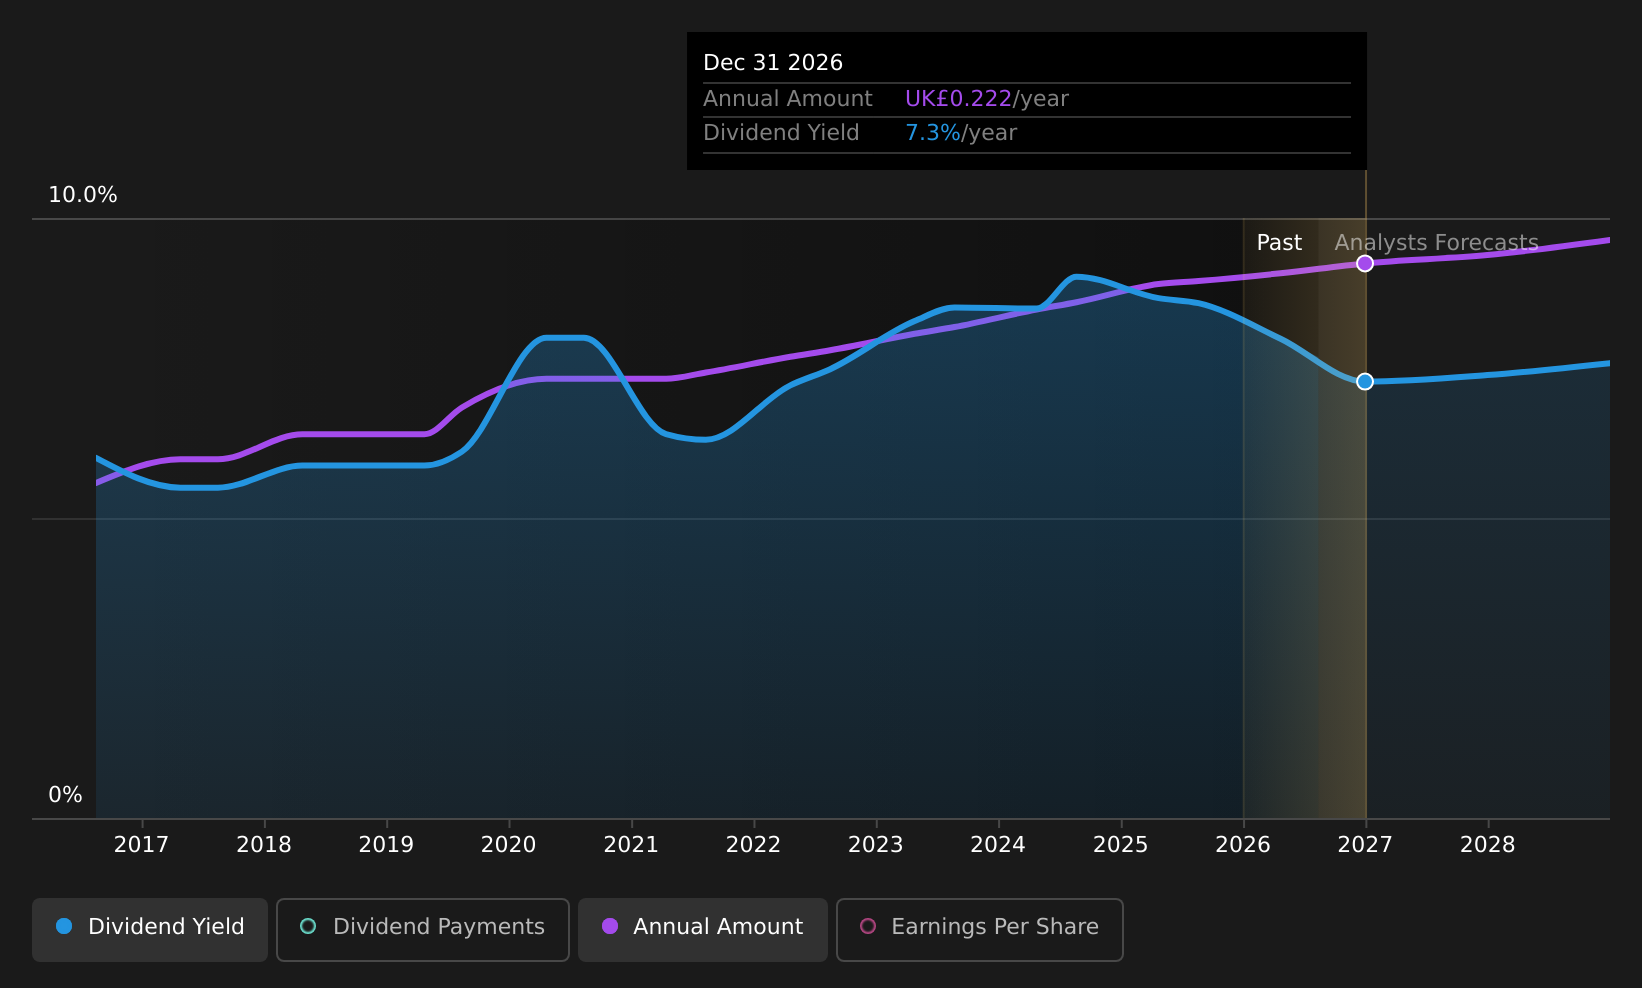Click the teal Dividend Payments legend circle

[x=308, y=926]
